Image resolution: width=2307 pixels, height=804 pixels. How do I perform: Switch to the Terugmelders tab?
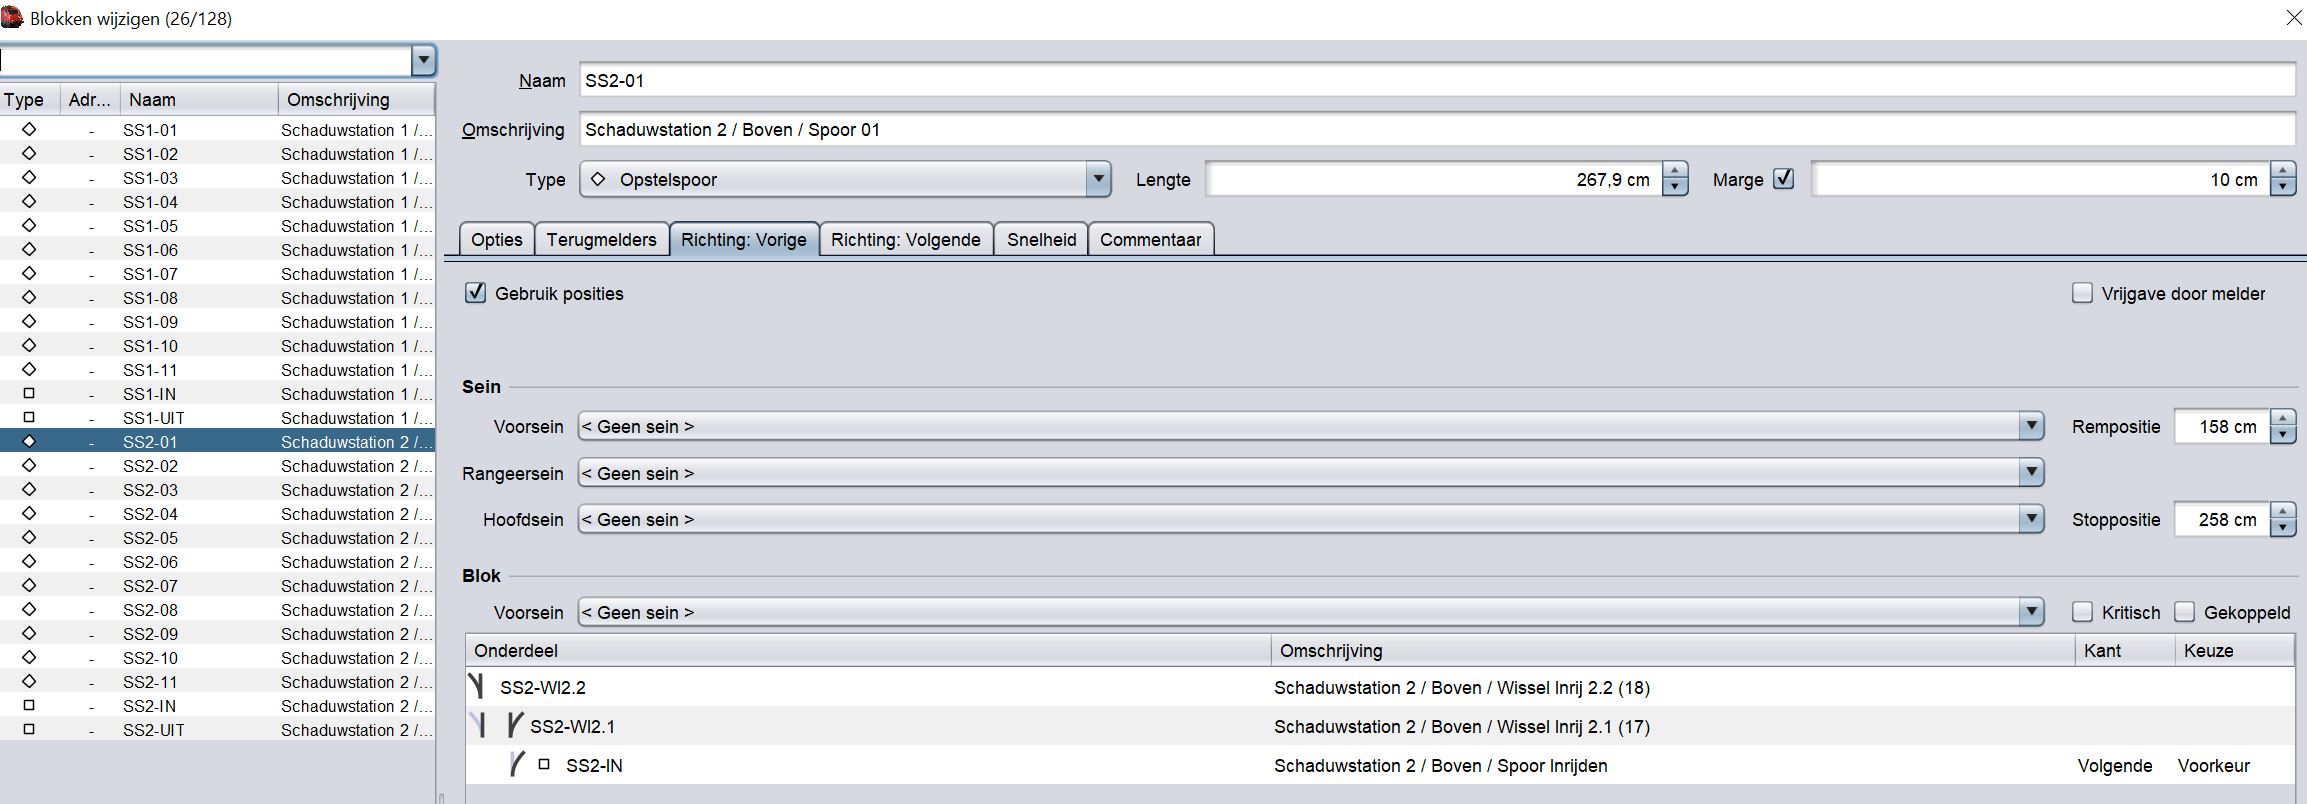click(601, 239)
